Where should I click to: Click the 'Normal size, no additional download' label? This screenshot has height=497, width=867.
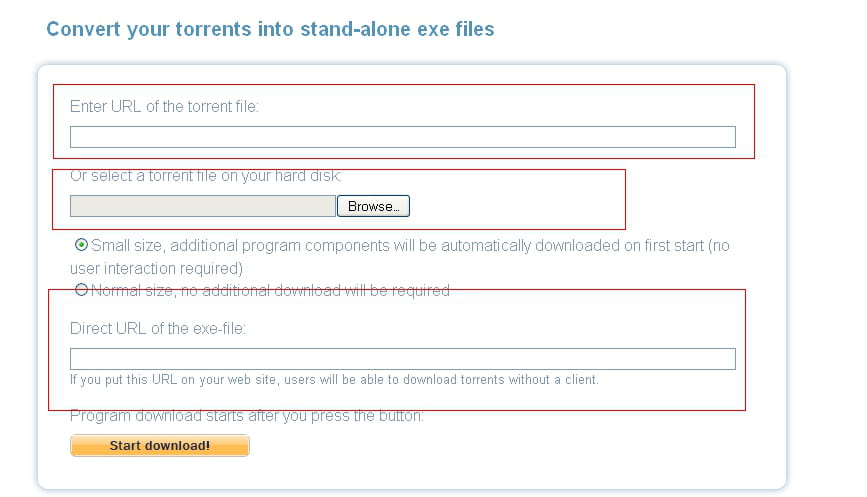pos(270,291)
